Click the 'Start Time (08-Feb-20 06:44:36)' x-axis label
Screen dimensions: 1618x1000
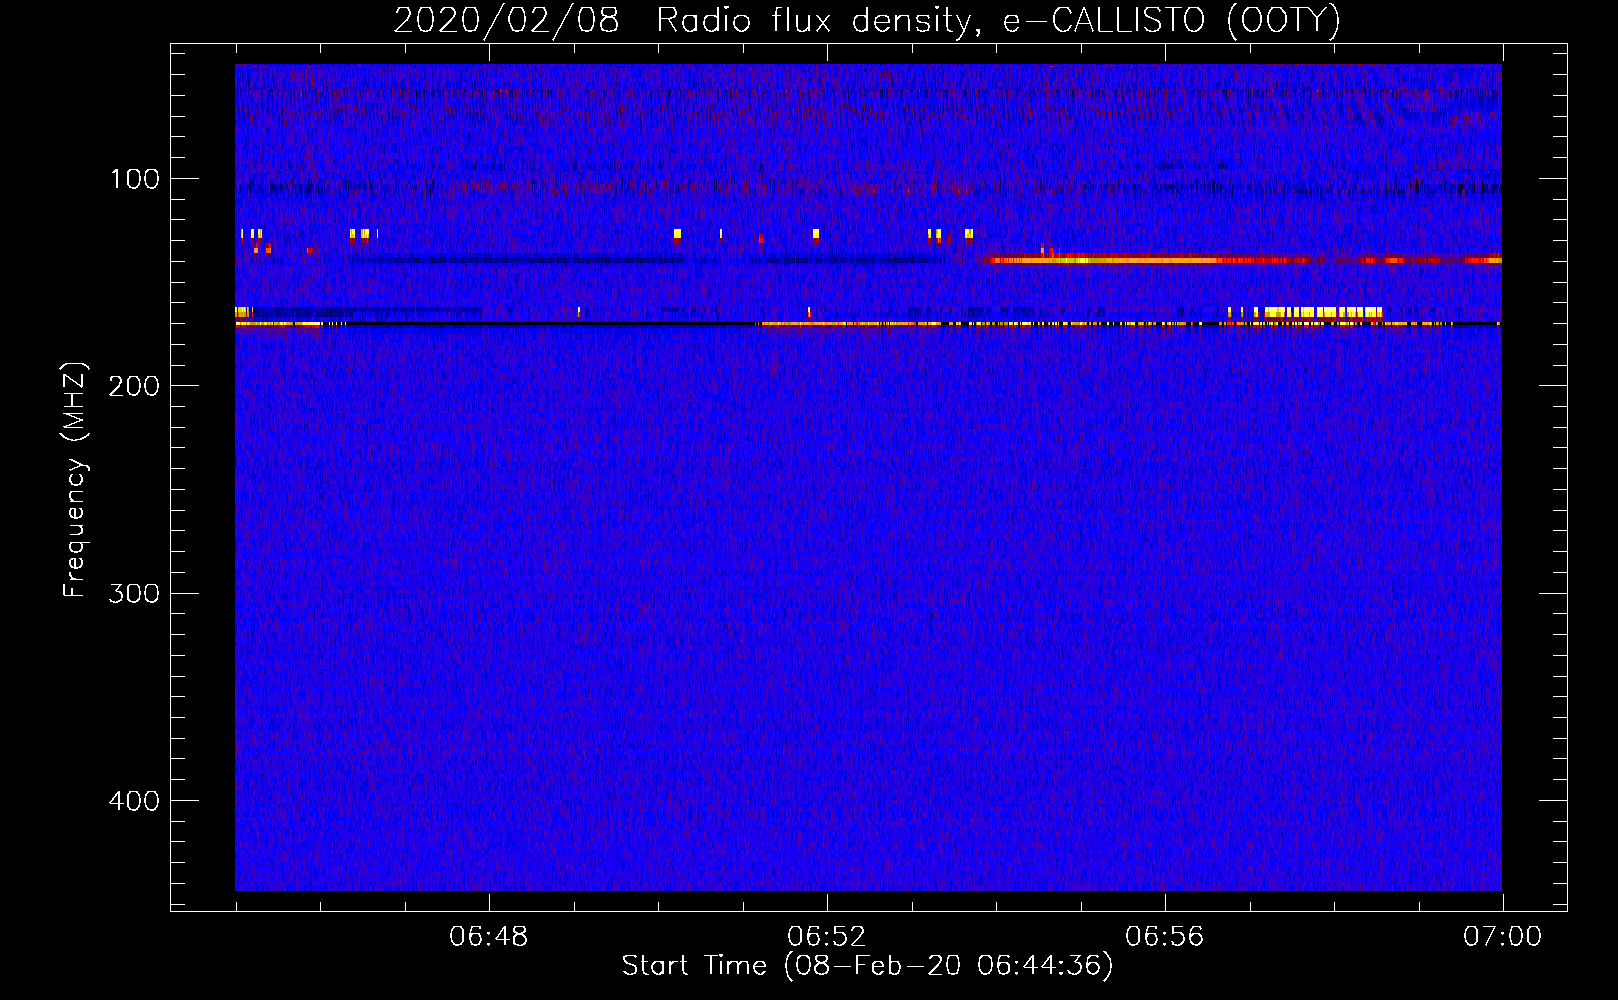coord(867,966)
